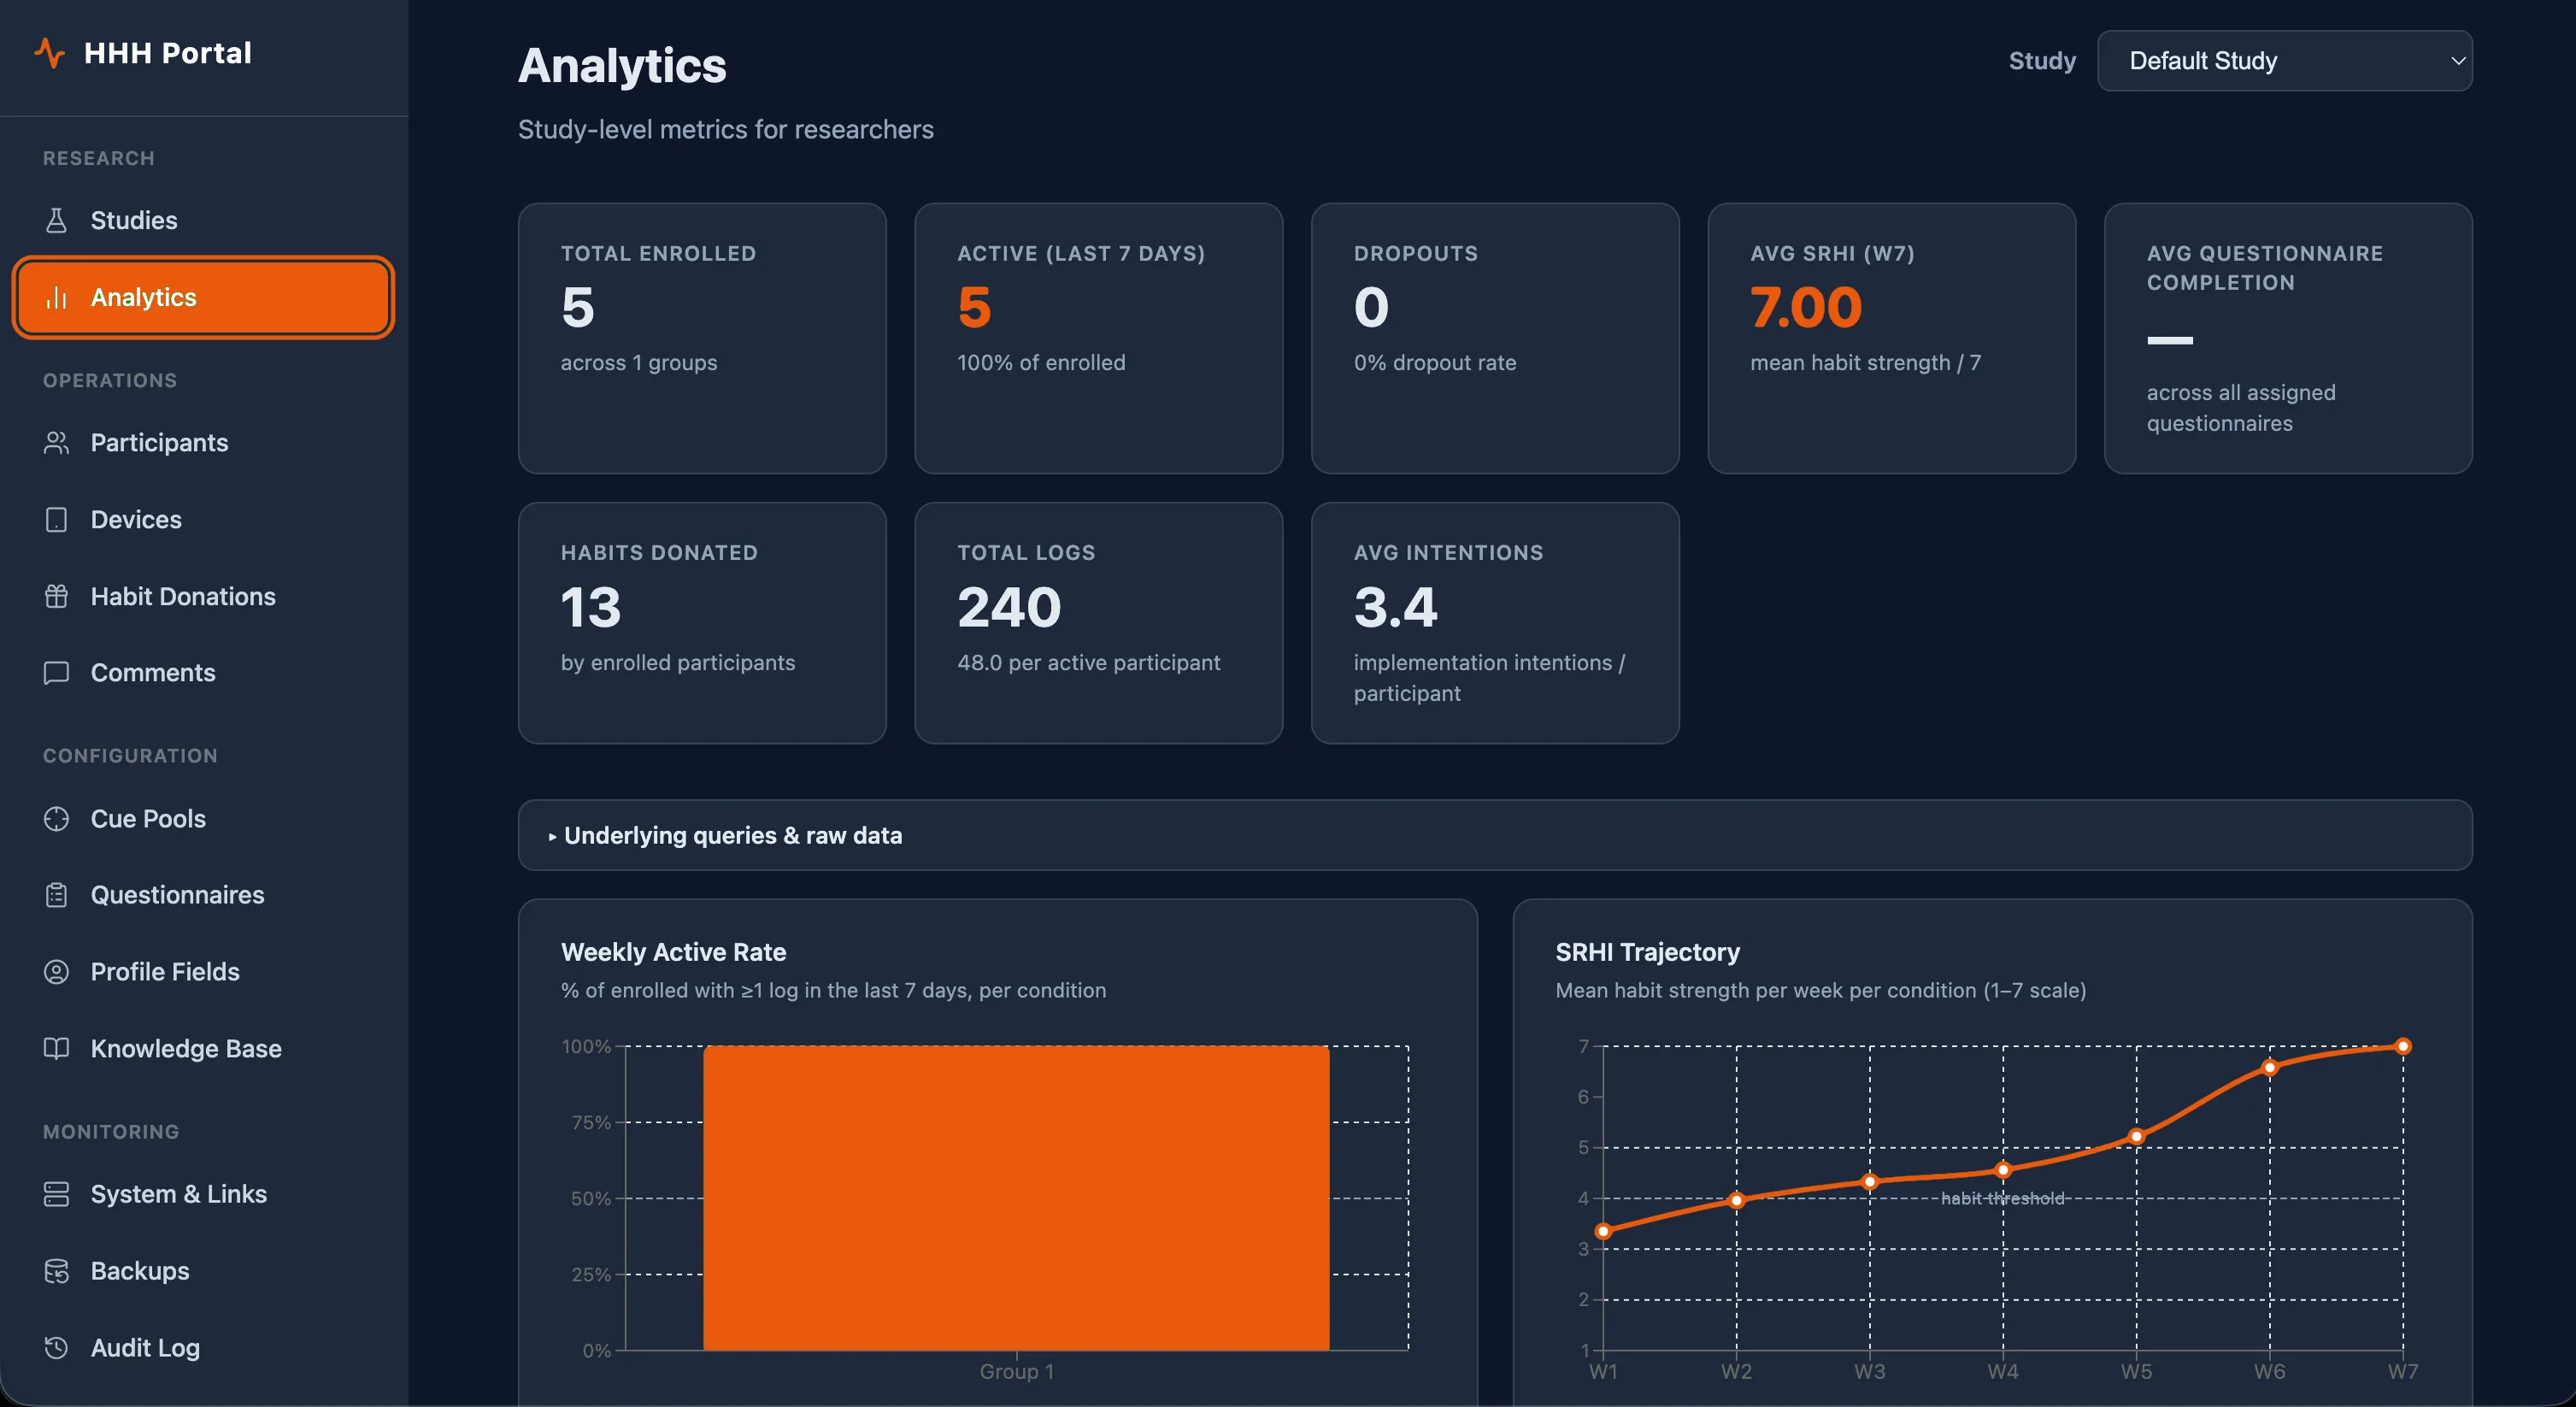Click the Audit Log history icon
The height and width of the screenshot is (1407, 2576).
click(x=57, y=1348)
